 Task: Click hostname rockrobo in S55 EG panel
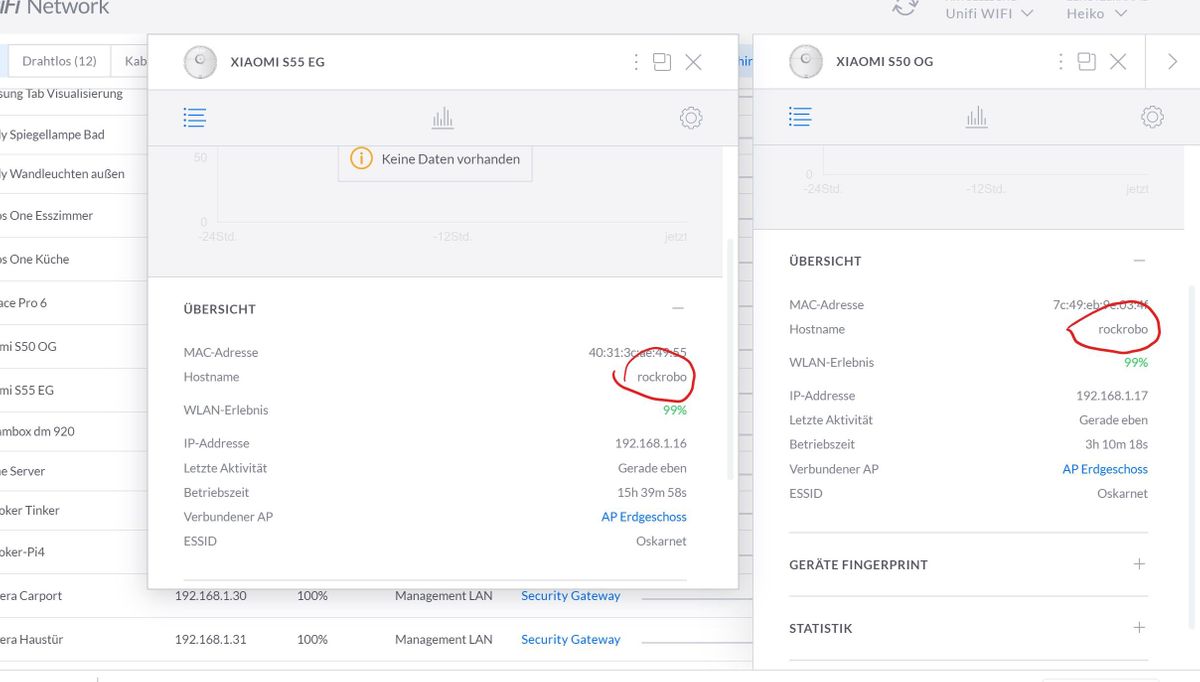[x=662, y=377]
